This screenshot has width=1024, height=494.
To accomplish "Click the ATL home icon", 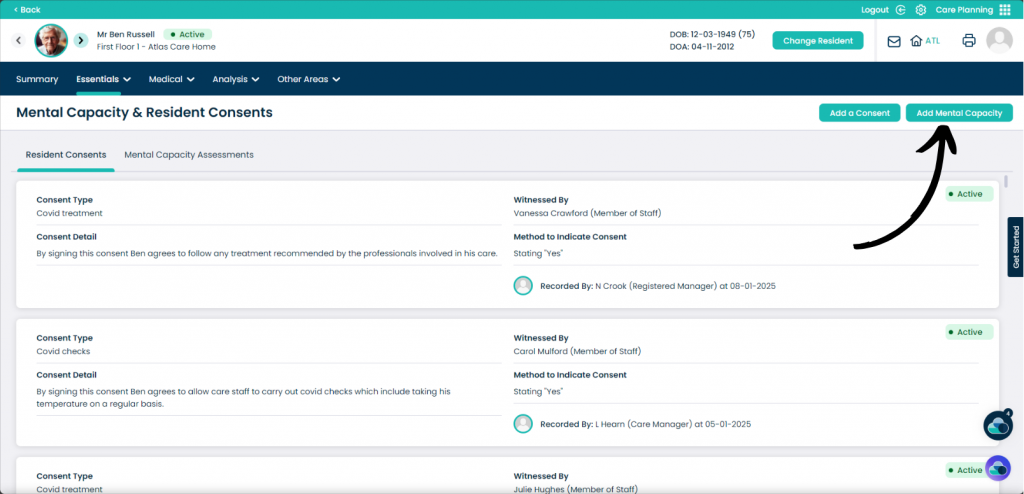I will (916, 41).
